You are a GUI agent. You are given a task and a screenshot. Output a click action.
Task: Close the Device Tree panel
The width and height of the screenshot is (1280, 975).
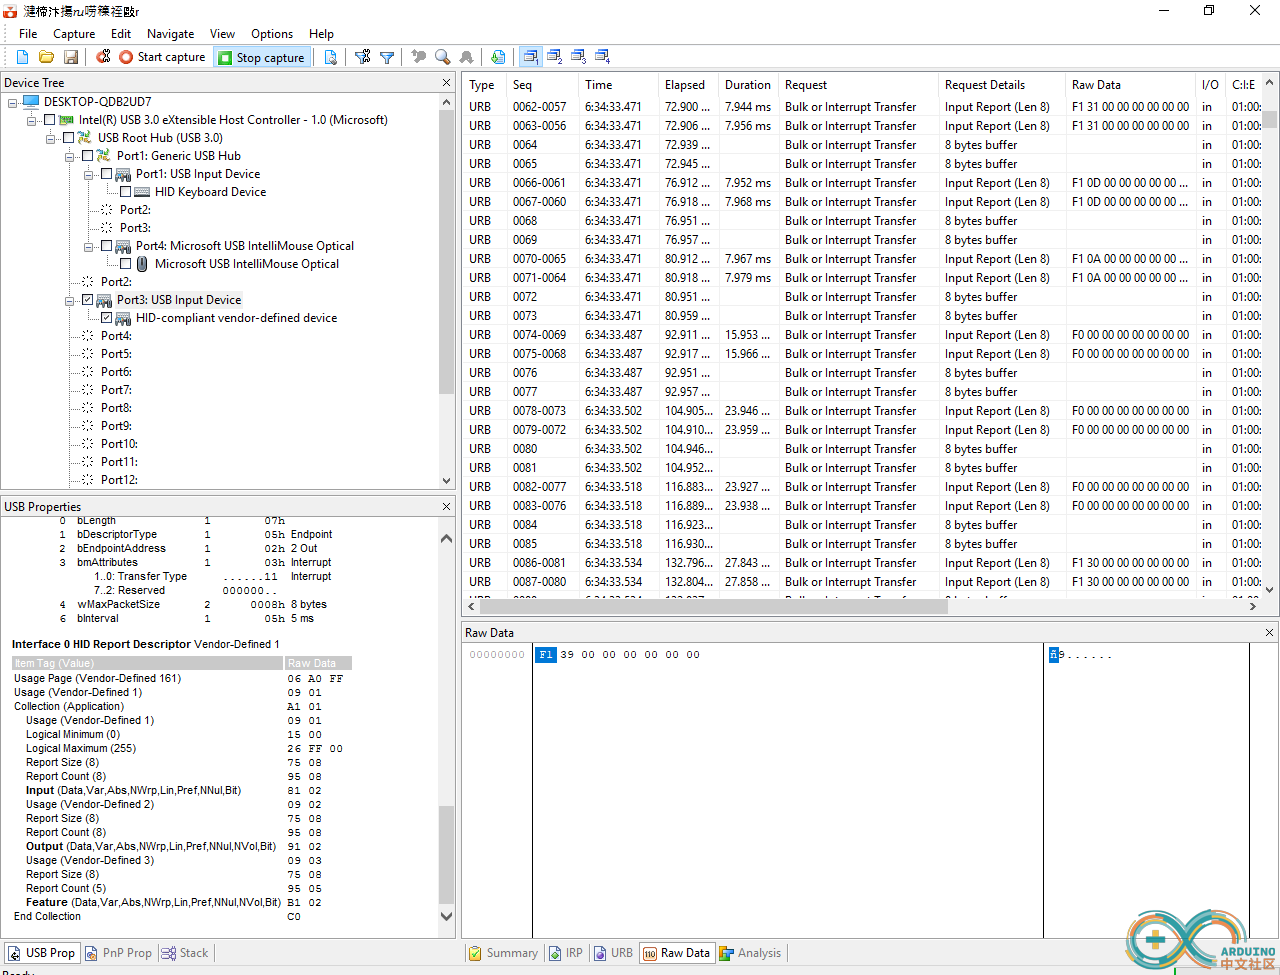(446, 83)
